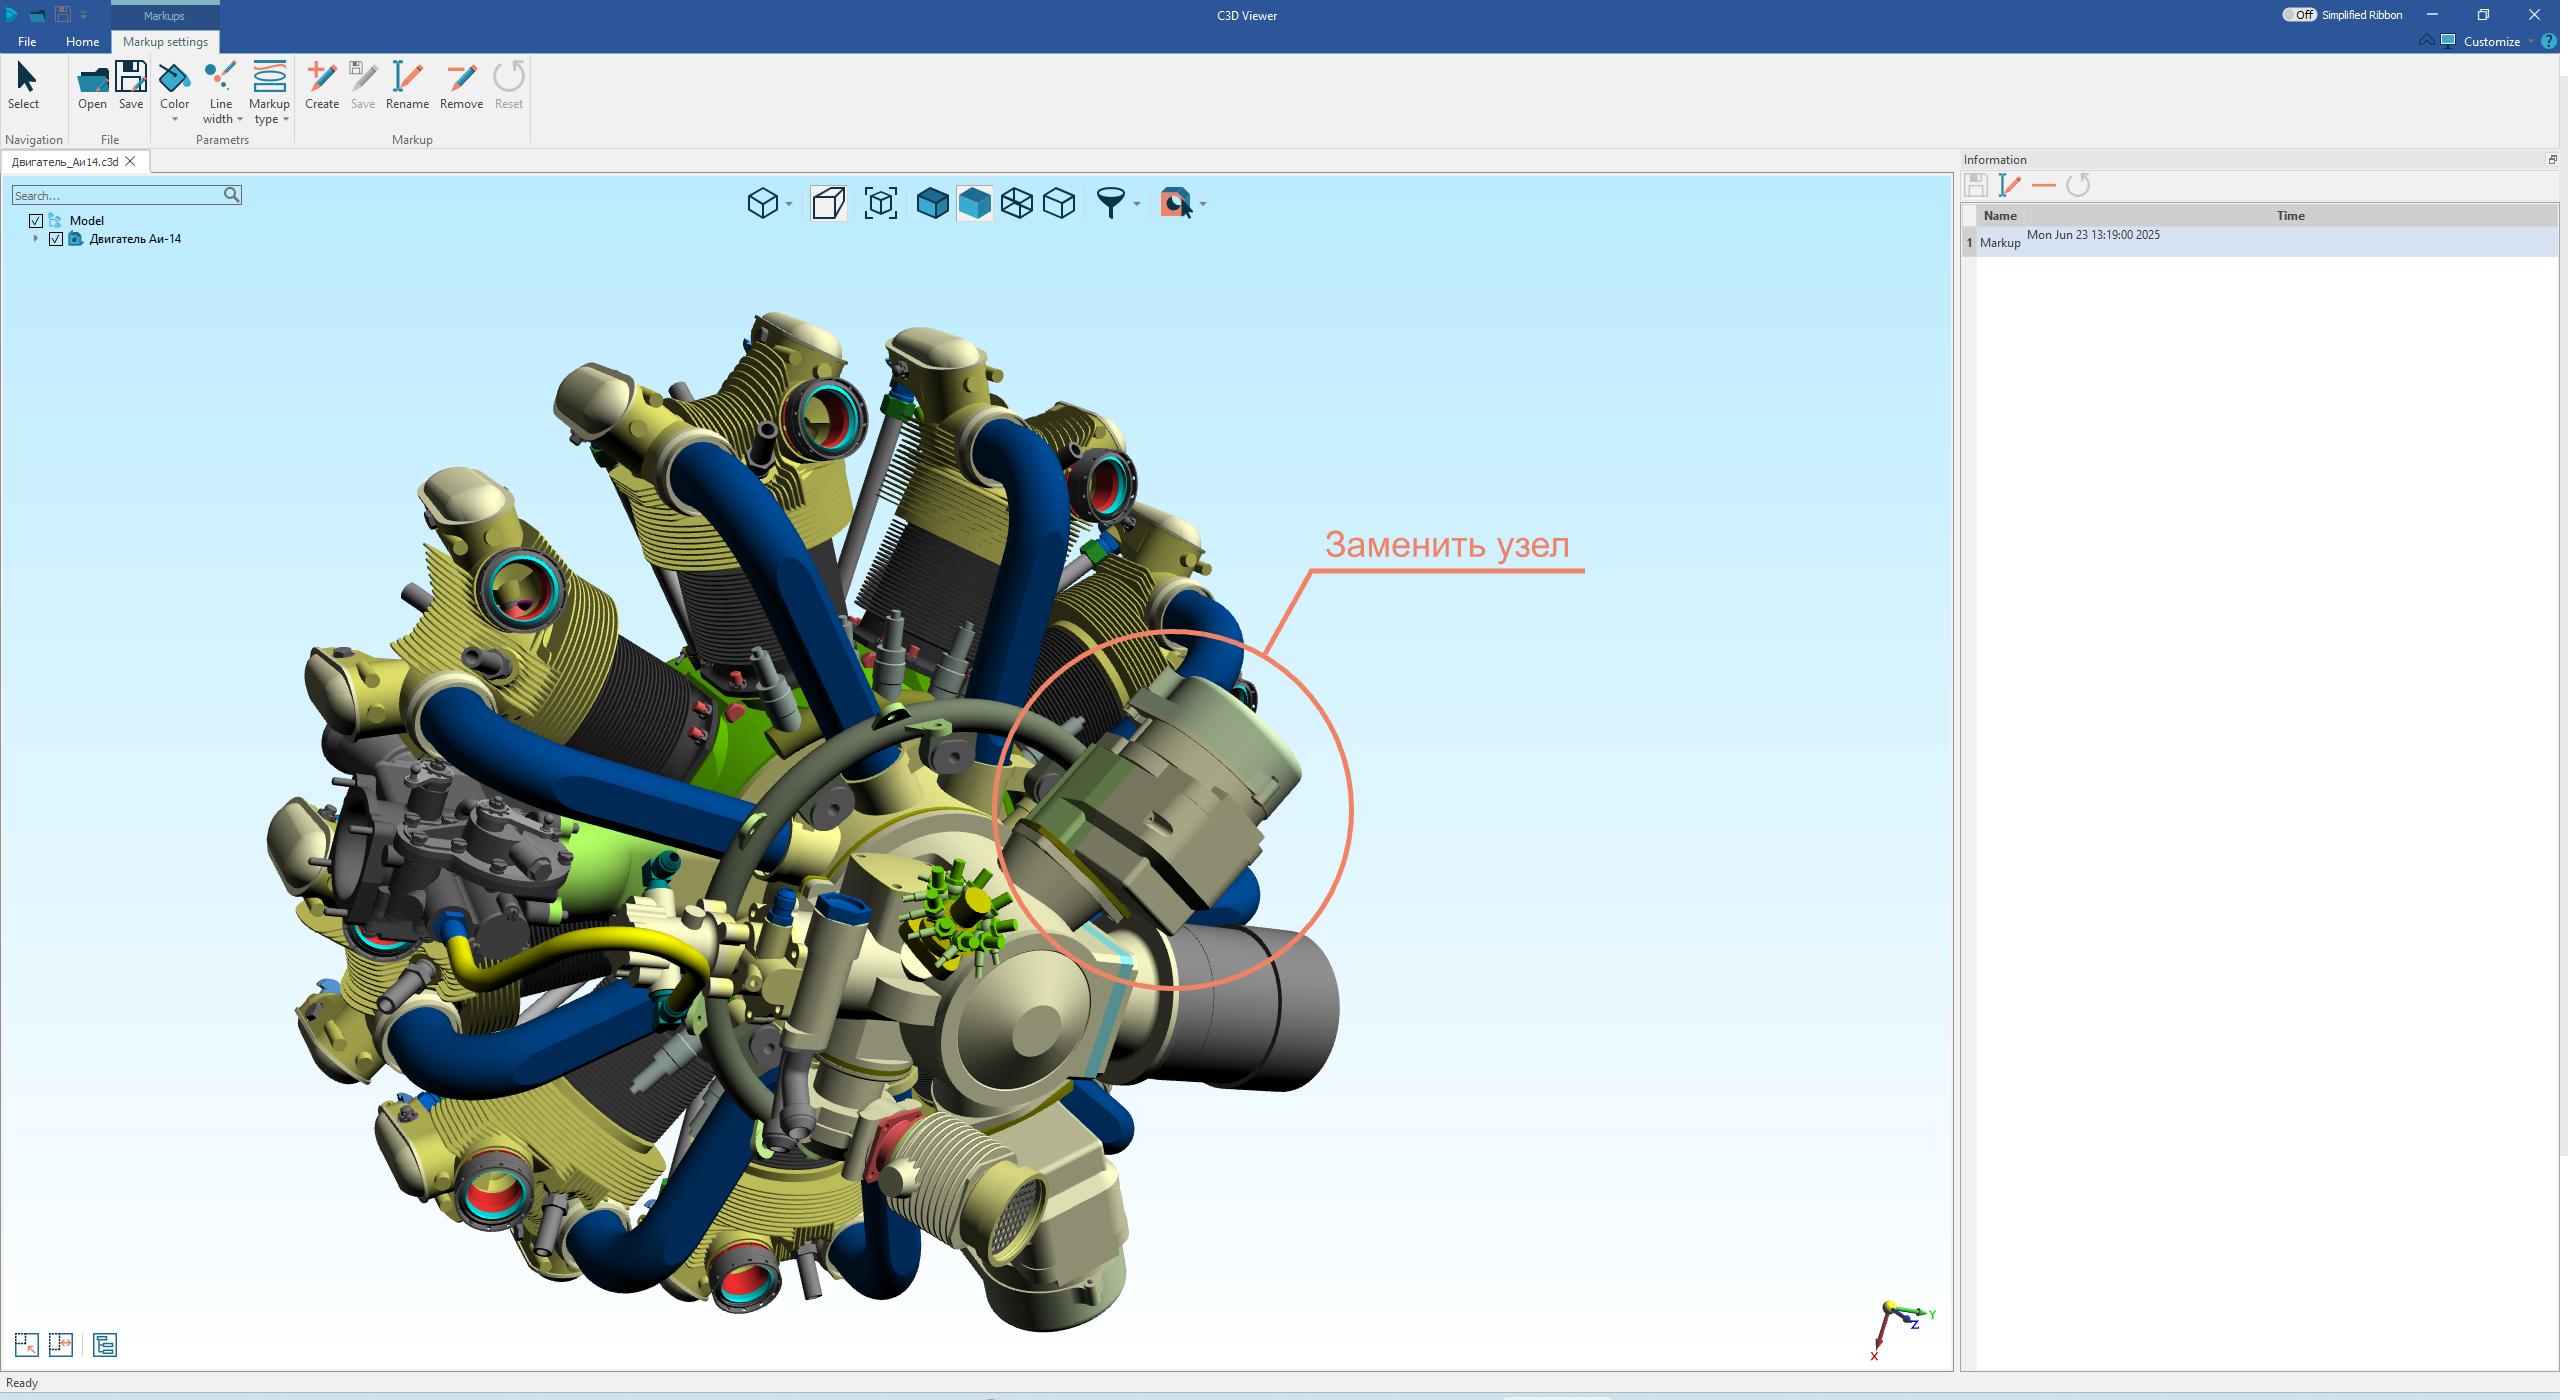Close the Двигатель_Аи14.c3d document tab

[x=130, y=161]
